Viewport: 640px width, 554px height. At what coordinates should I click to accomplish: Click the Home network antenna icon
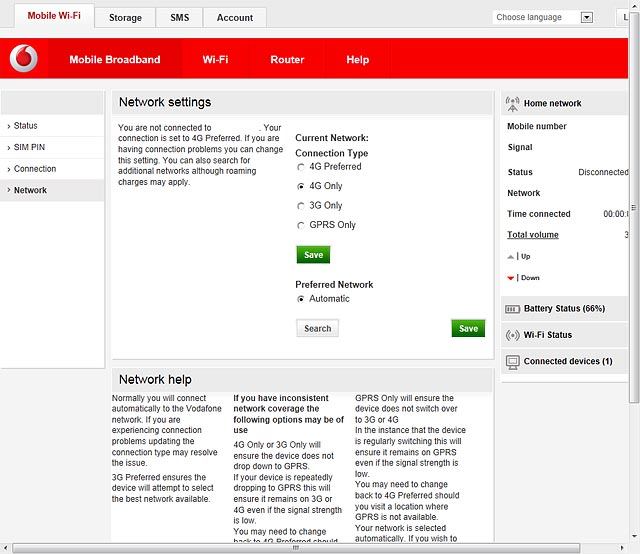tap(512, 104)
